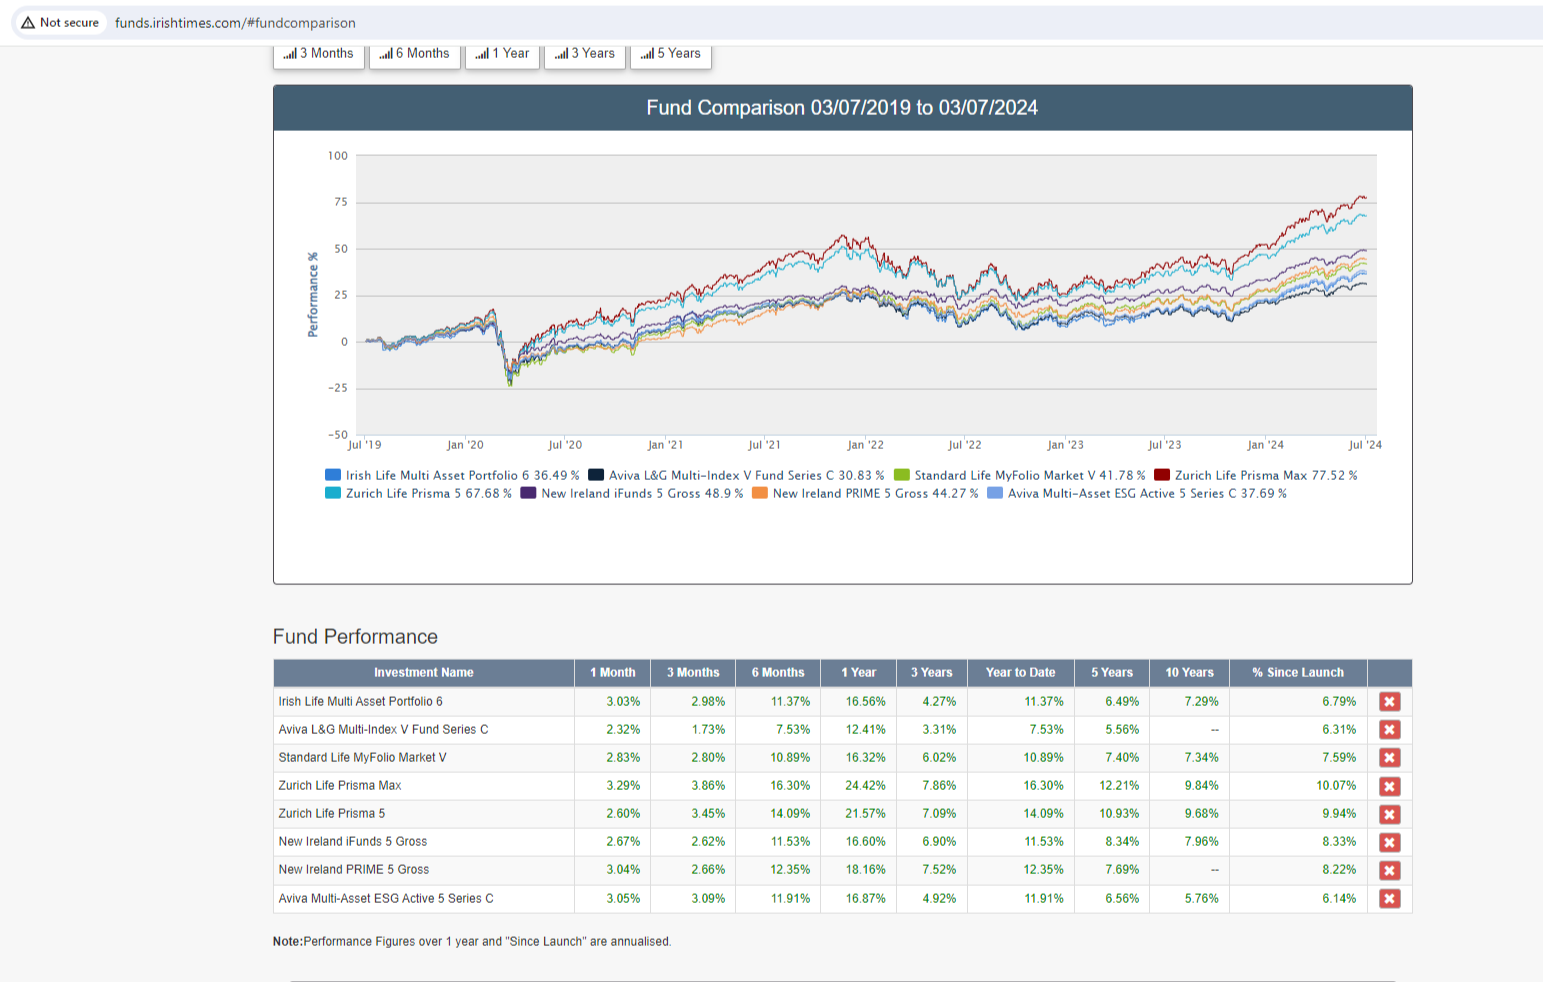Screen dimensions: 1543x982
Task: Select the 6 Months chart period
Action: (415, 54)
